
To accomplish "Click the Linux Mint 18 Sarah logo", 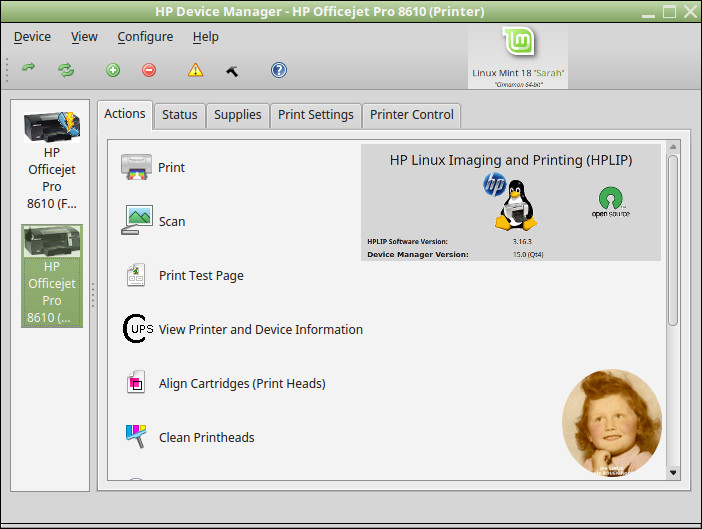I will [x=518, y=57].
